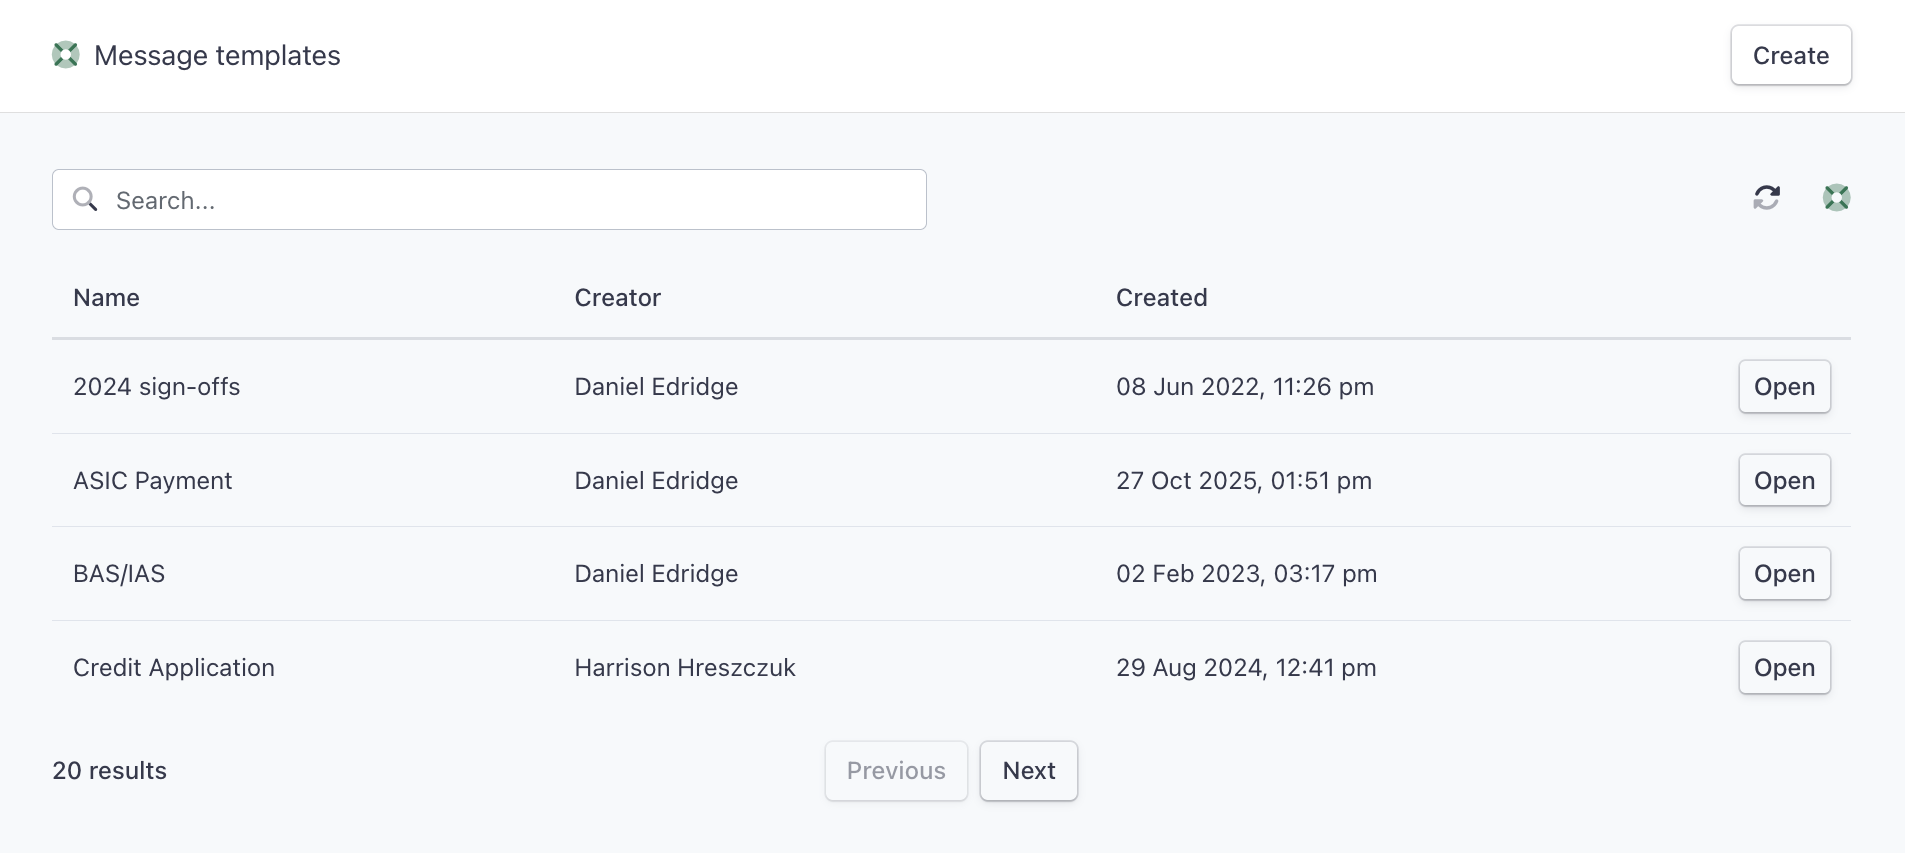Go to the Next page of results
The image size is (1905, 853).
(x=1029, y=770)
